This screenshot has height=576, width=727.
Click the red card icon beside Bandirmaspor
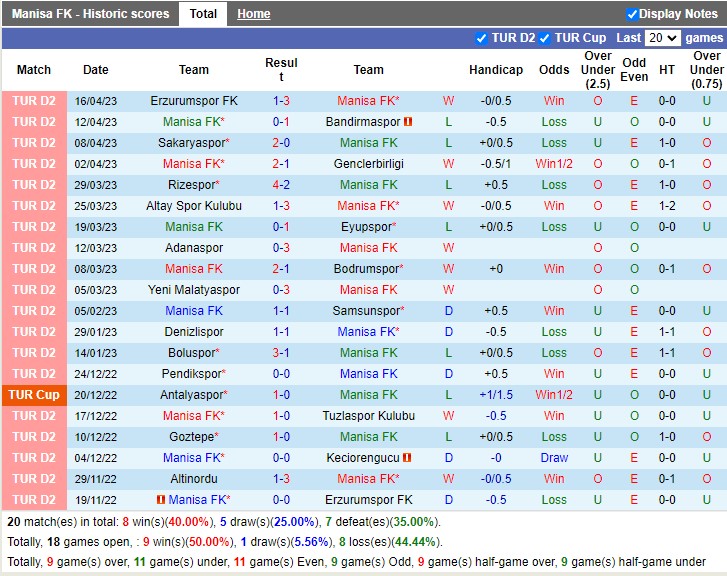pyautogui.click(x=408, y=122)
